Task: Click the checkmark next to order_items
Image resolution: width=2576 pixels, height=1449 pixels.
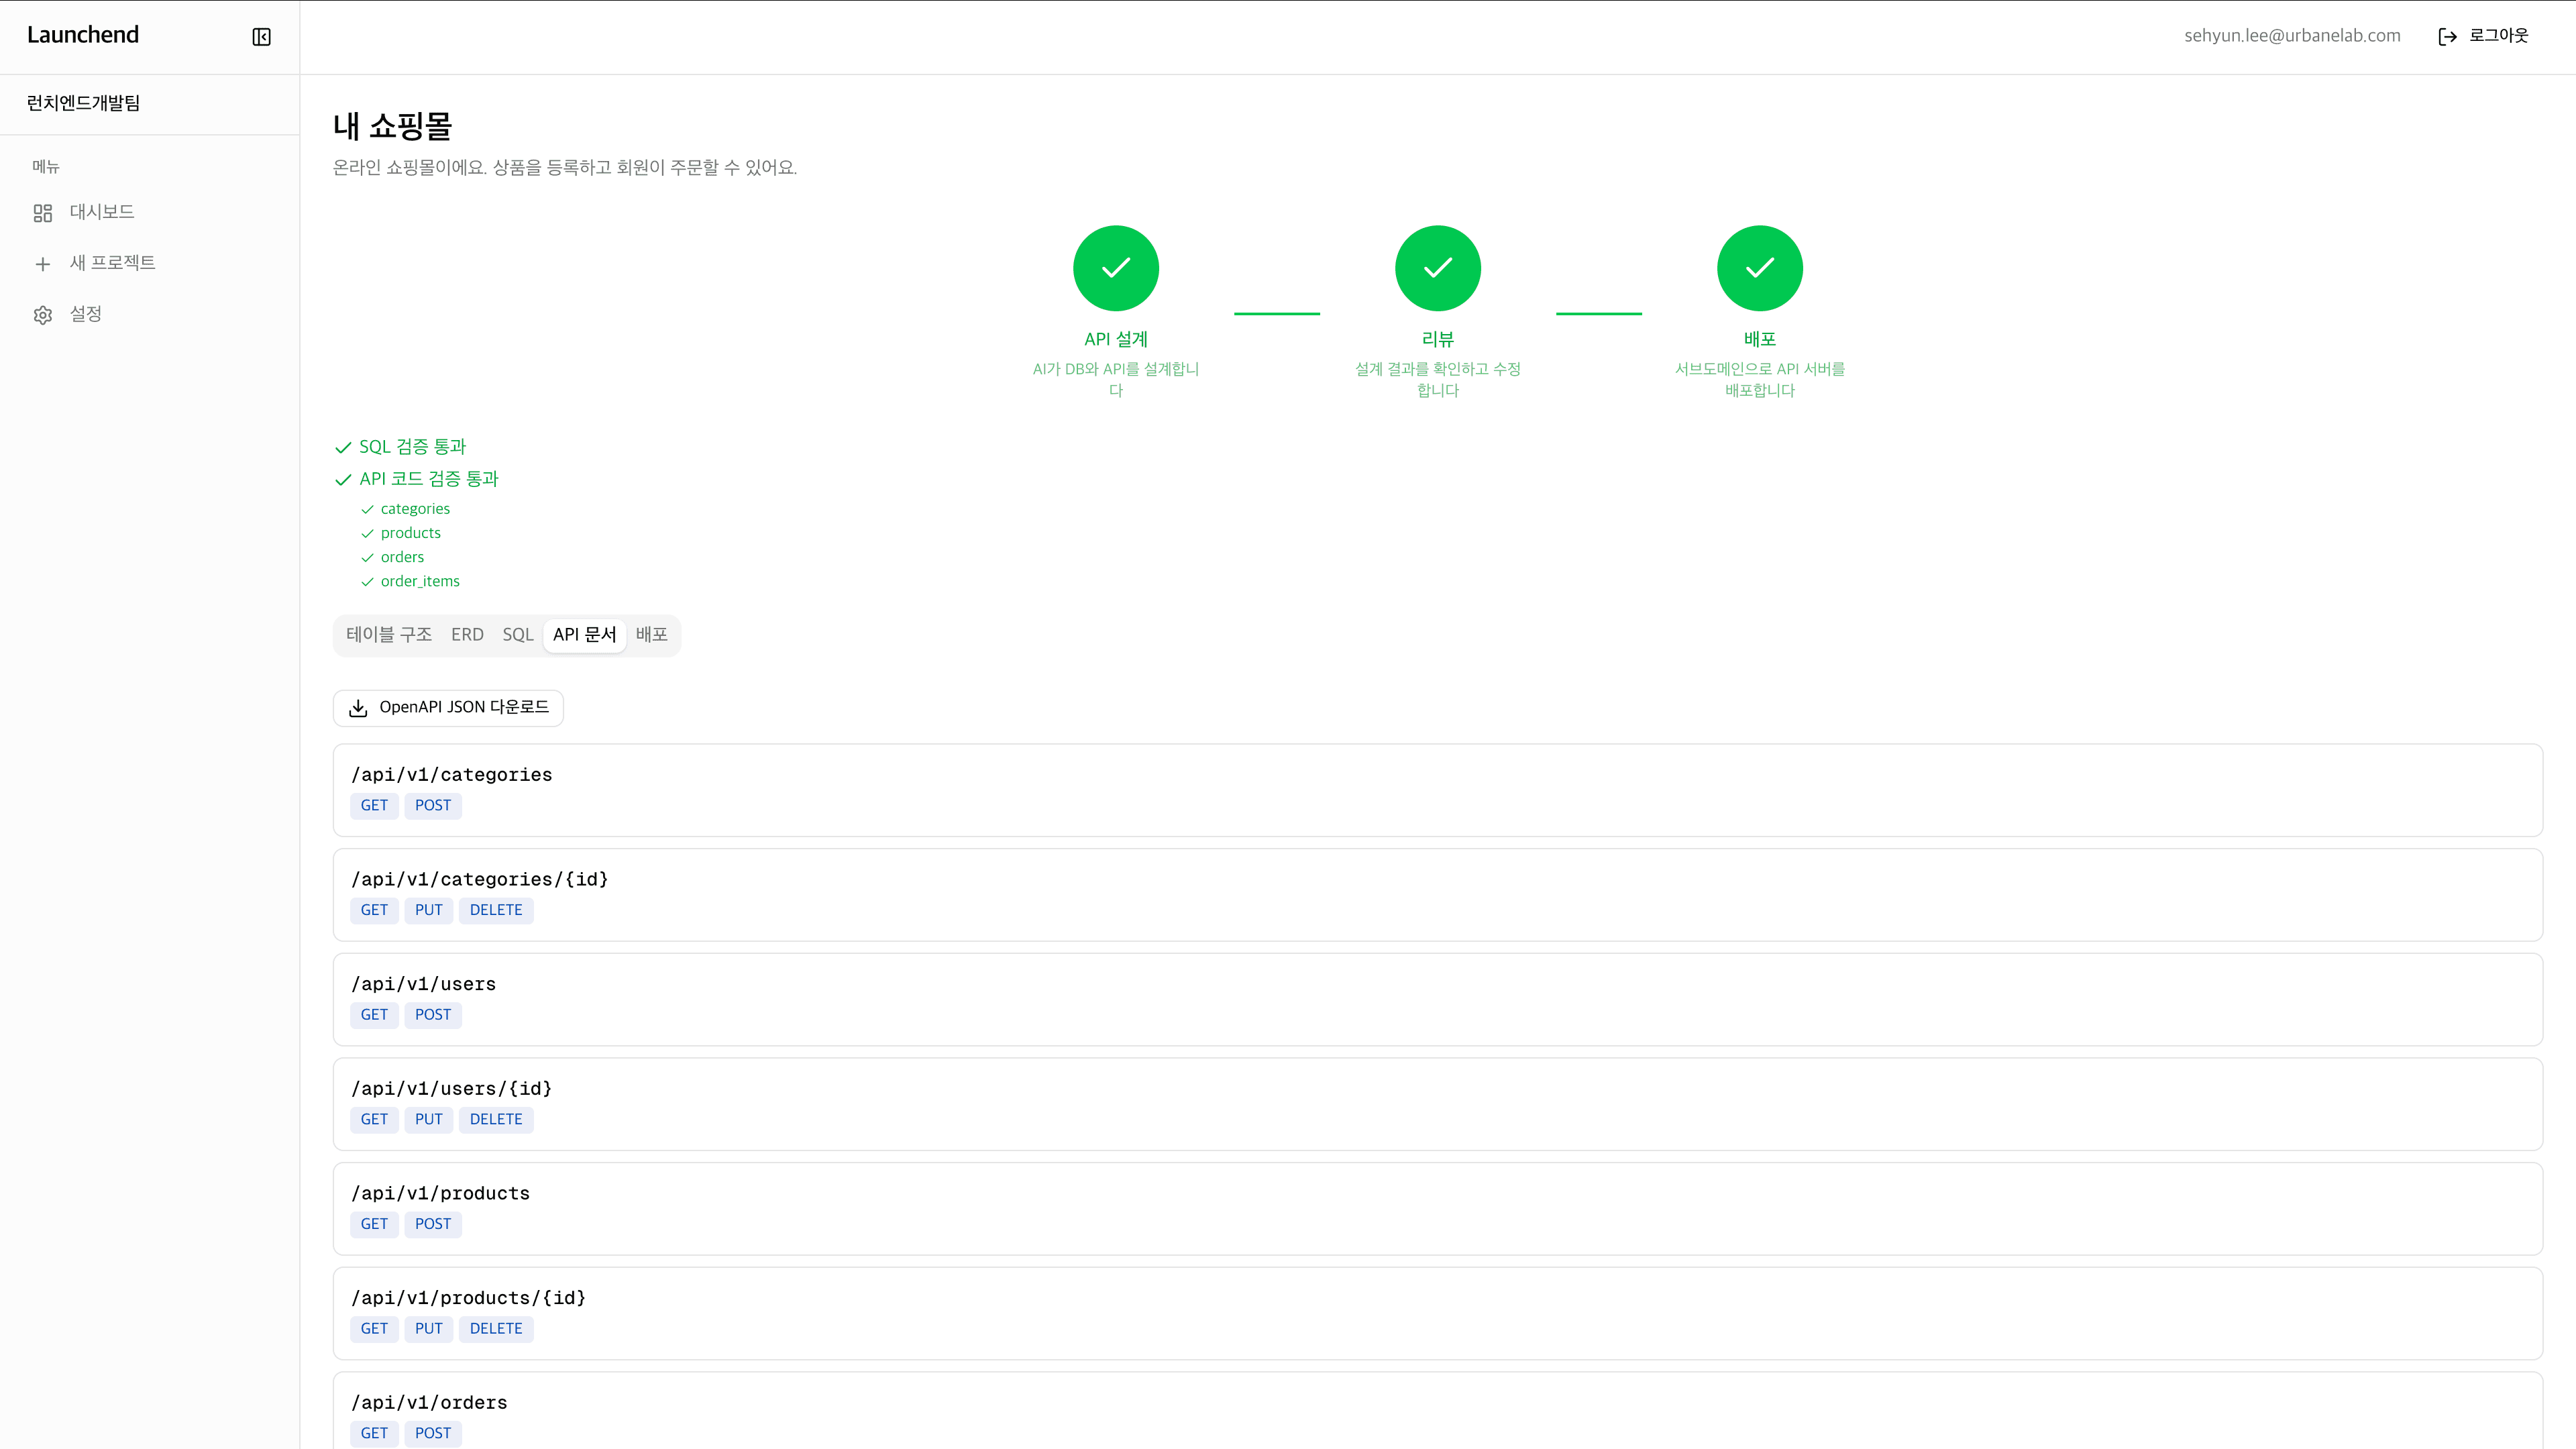Action: 367,582
